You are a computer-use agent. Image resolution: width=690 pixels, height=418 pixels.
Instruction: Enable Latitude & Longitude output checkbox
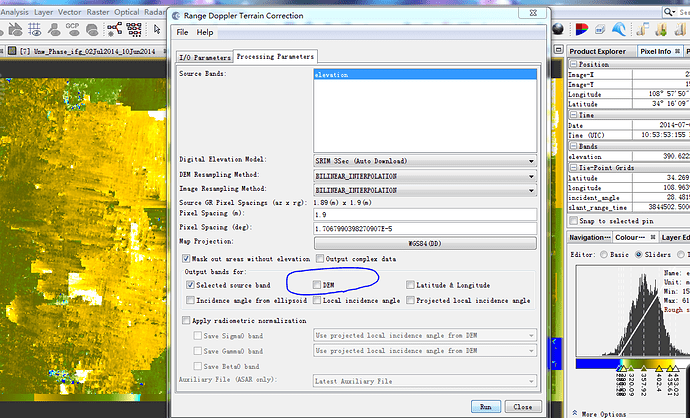(410, 285)
